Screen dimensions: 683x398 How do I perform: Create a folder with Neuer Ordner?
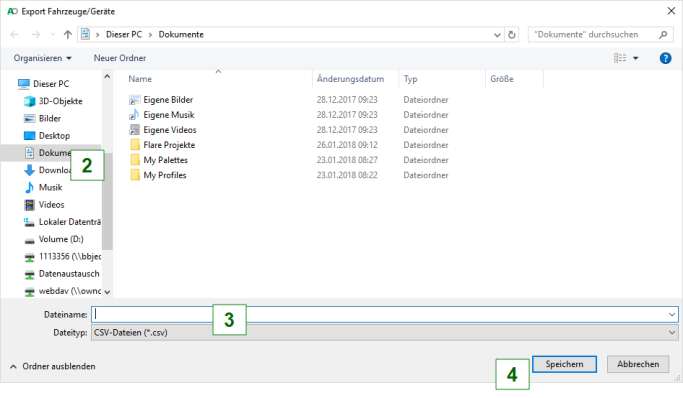click(x=120, y=58)
